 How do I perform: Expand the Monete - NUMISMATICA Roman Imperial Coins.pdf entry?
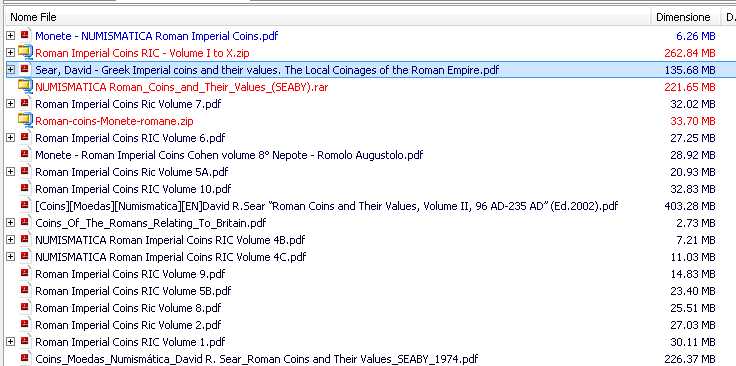(11, 36)
